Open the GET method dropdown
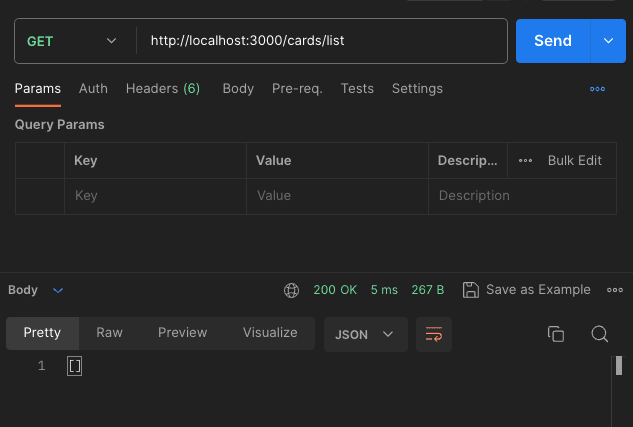This screenshot has height=427, width=633. click(x=72, y=41)
